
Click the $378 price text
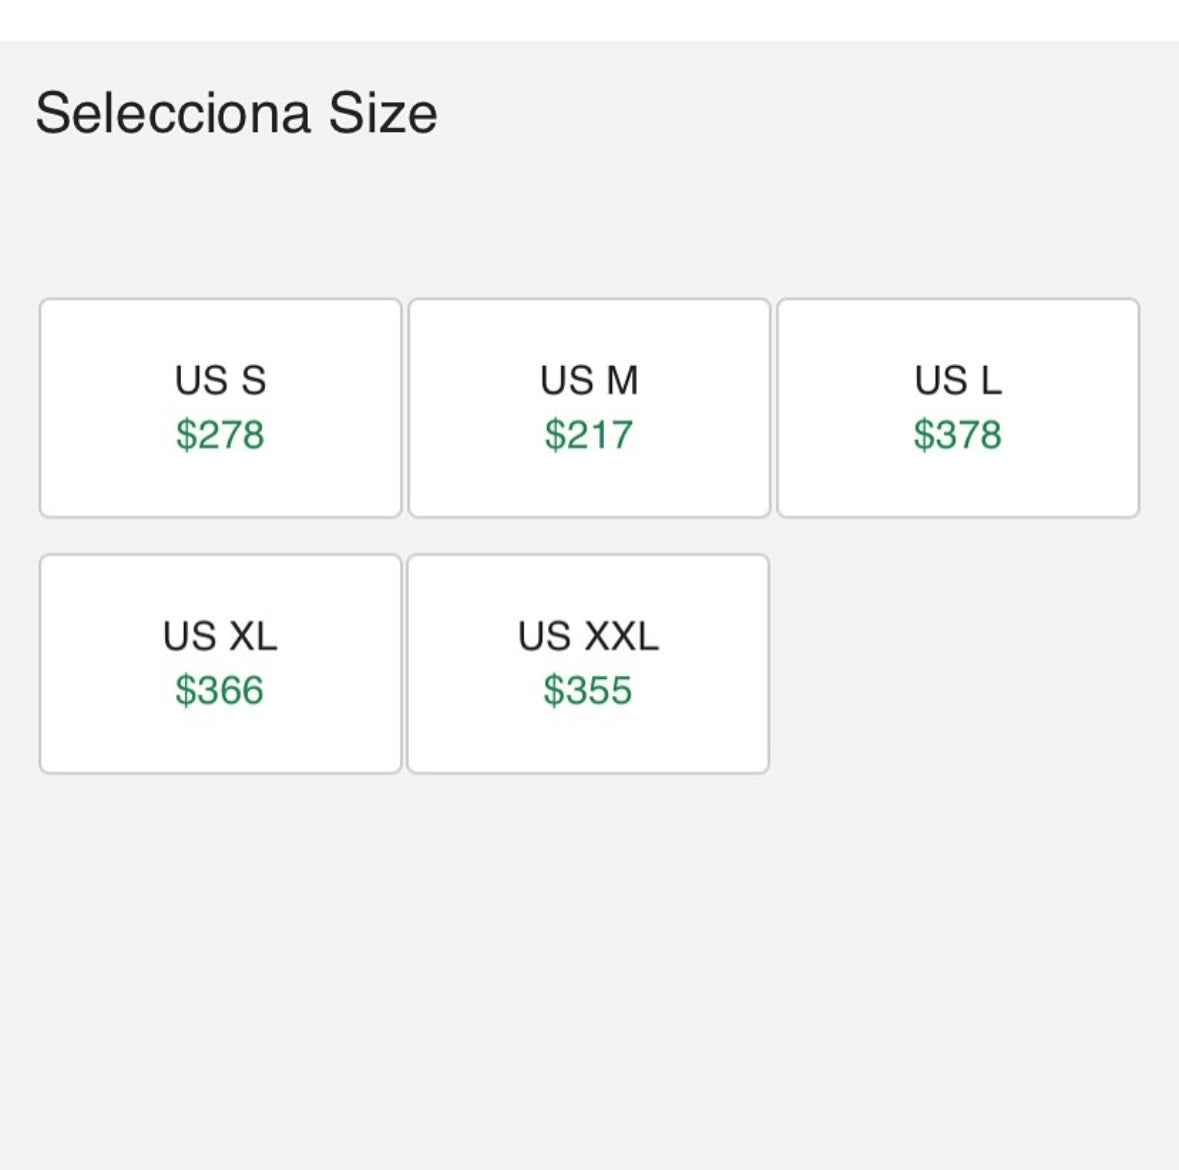point(958,435)
